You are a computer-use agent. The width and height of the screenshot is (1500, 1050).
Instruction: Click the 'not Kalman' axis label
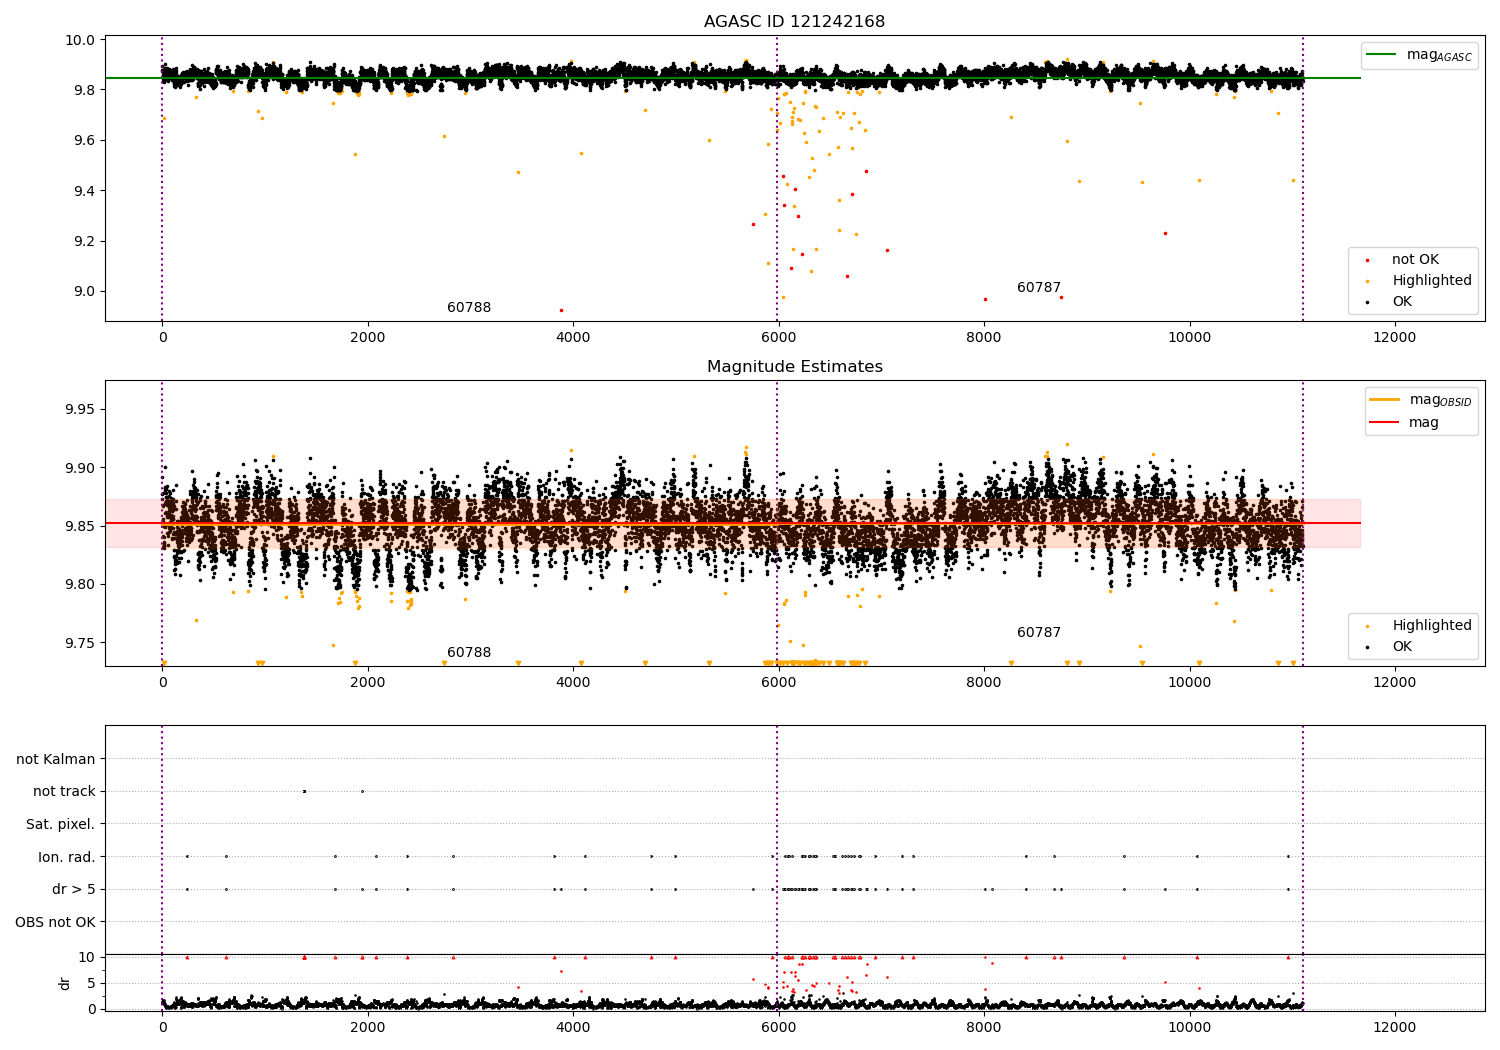tap(56, 760)
